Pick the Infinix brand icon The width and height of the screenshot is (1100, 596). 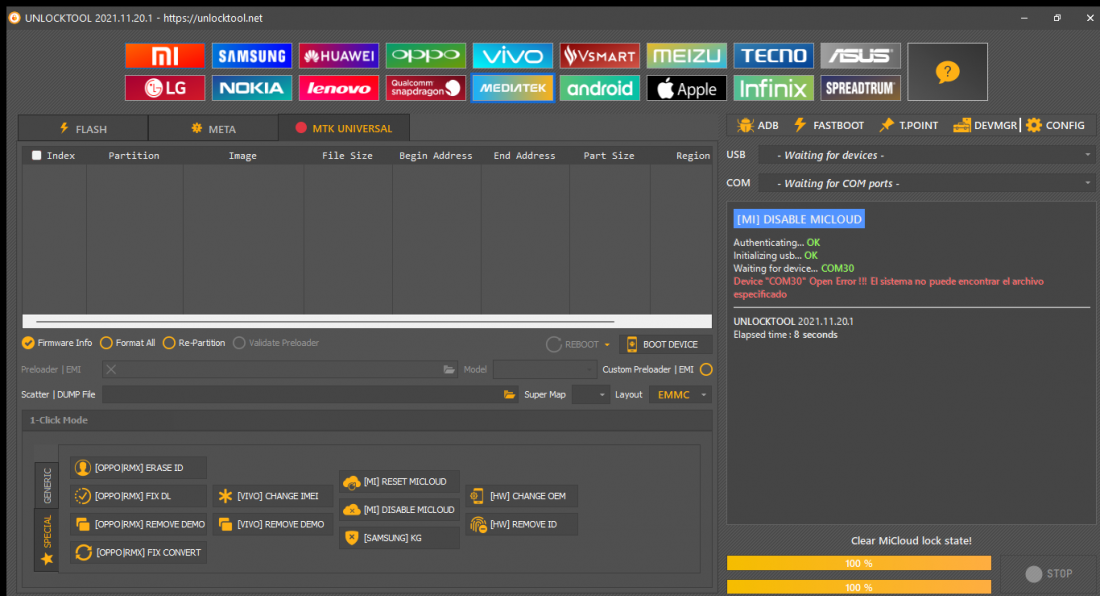(x=774, y=88)
